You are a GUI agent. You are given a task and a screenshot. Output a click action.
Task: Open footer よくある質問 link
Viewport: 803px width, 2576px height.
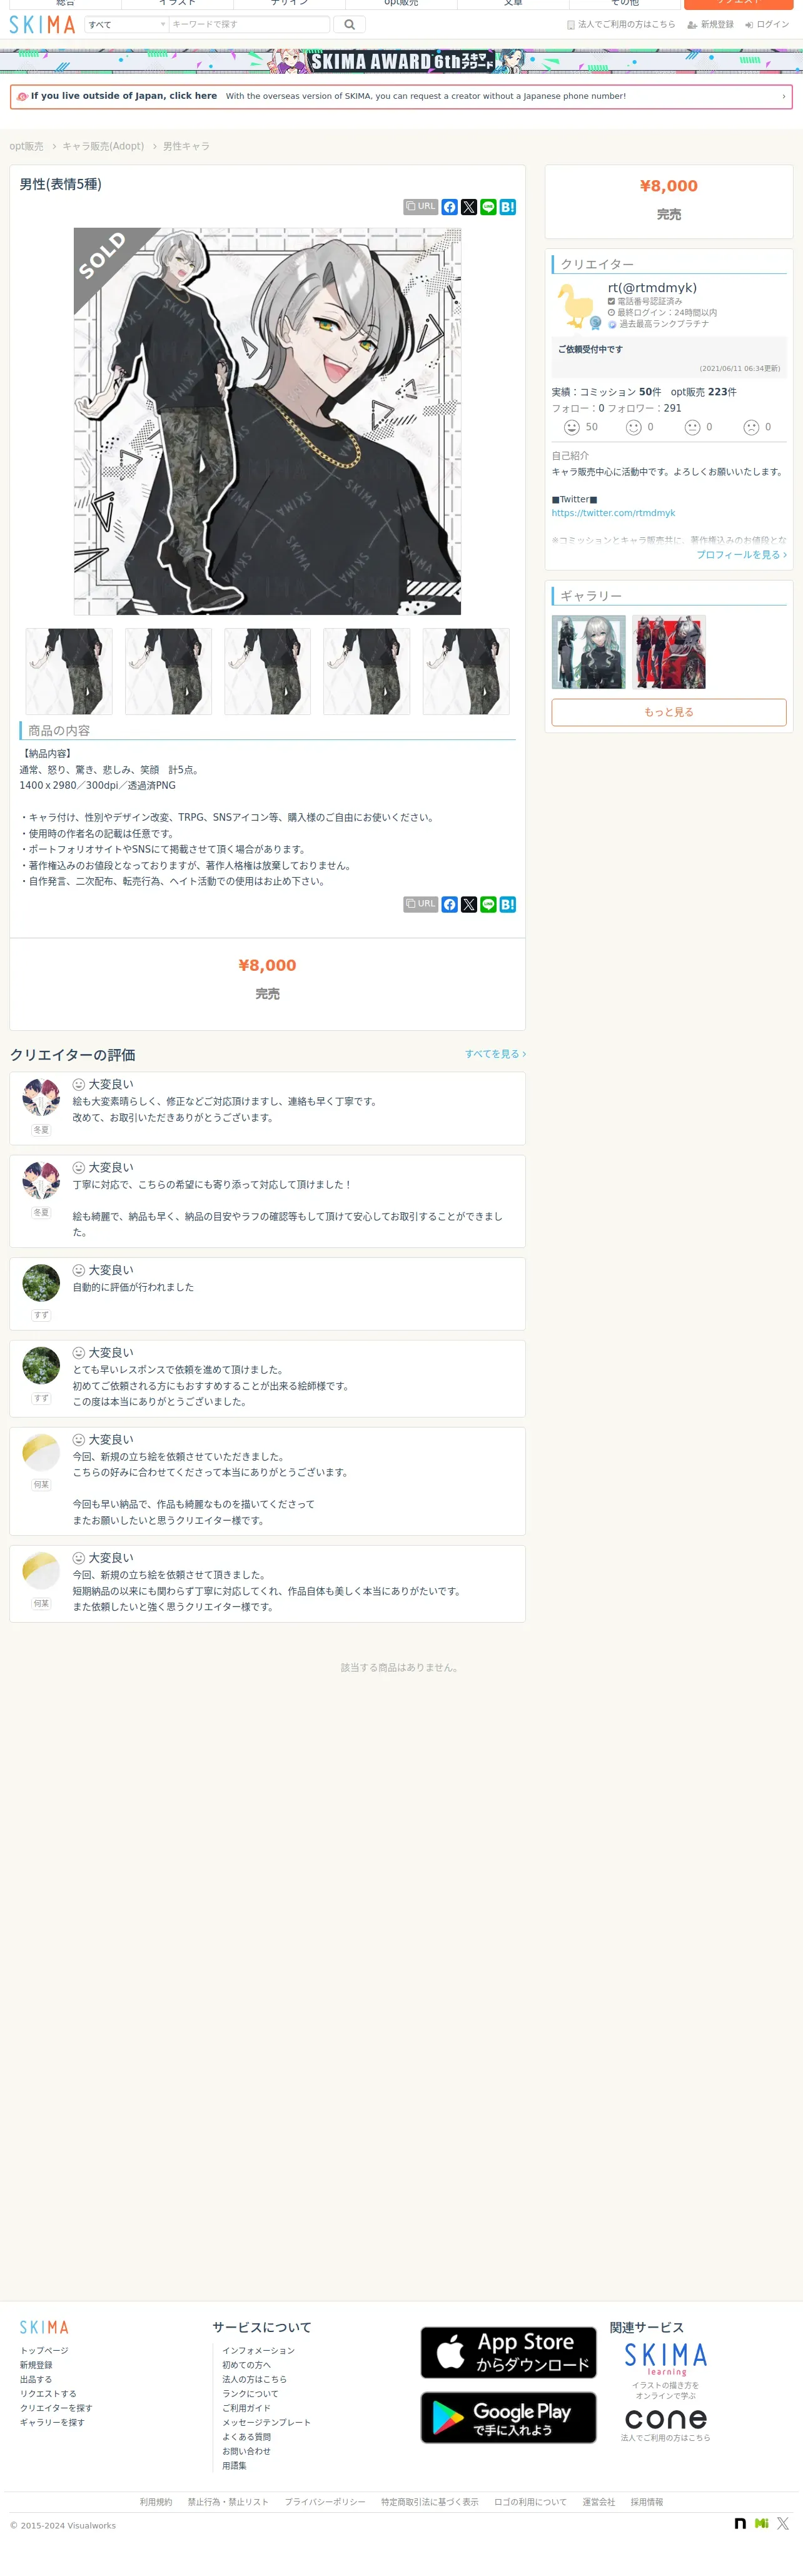tap(246, 2437)
